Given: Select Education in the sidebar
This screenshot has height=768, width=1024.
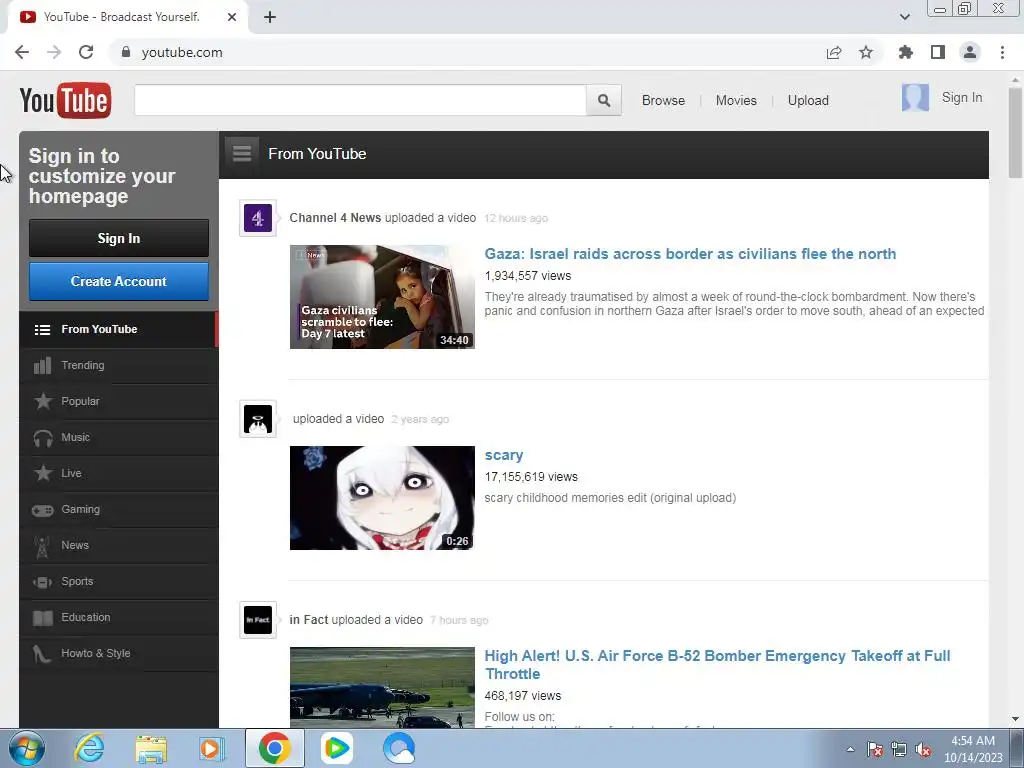Looking at the screenshot, I should click(x=118, y=617).
